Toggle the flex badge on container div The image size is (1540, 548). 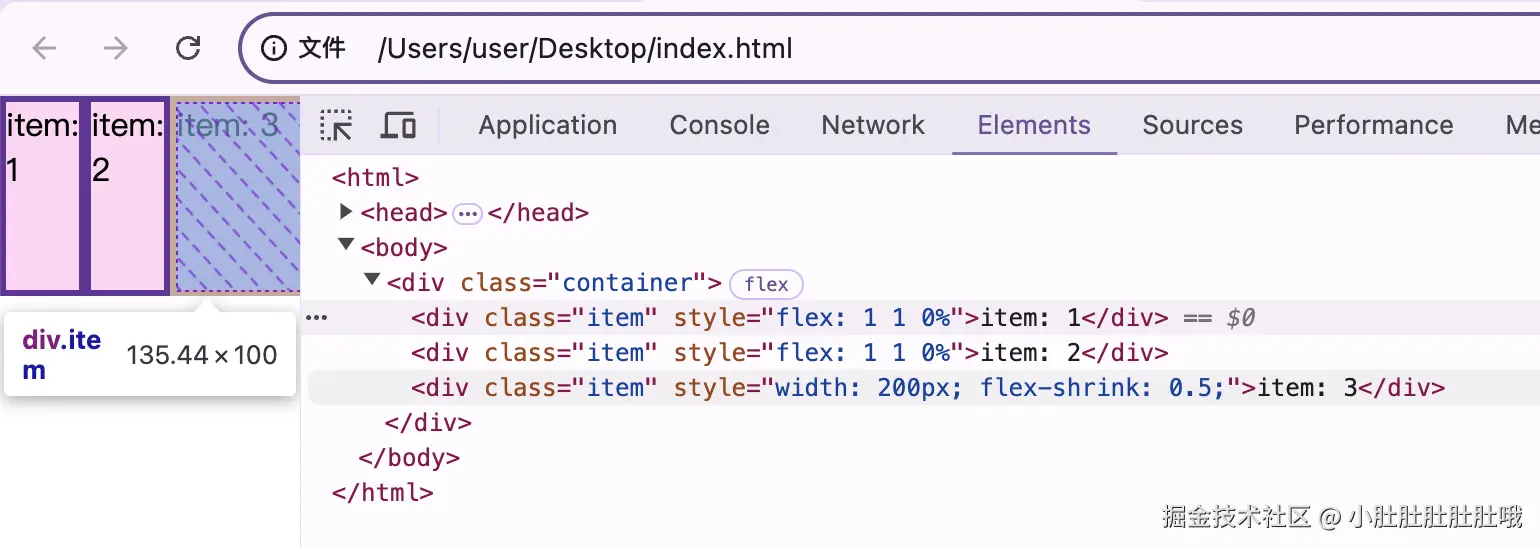[766, 284]
